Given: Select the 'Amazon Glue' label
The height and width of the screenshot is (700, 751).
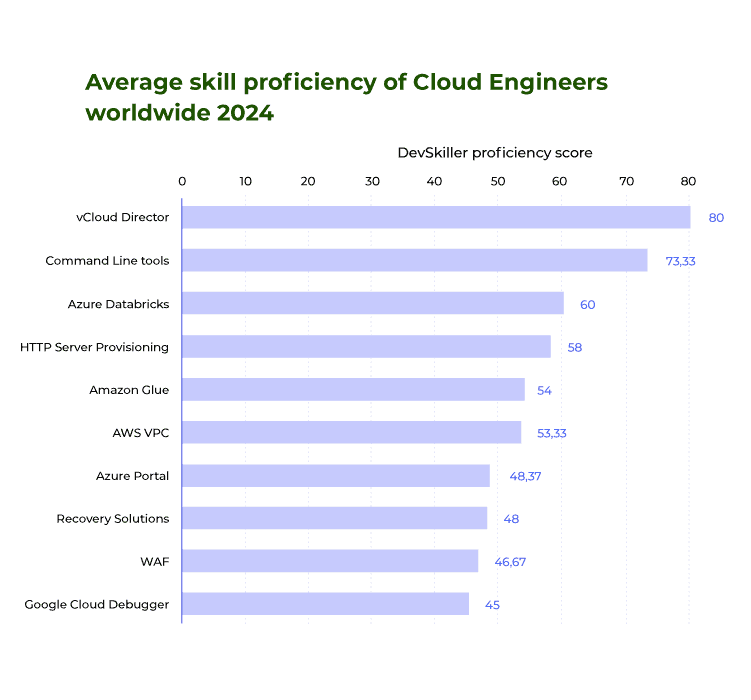Looking at the screenshot, I should (129, 390).
